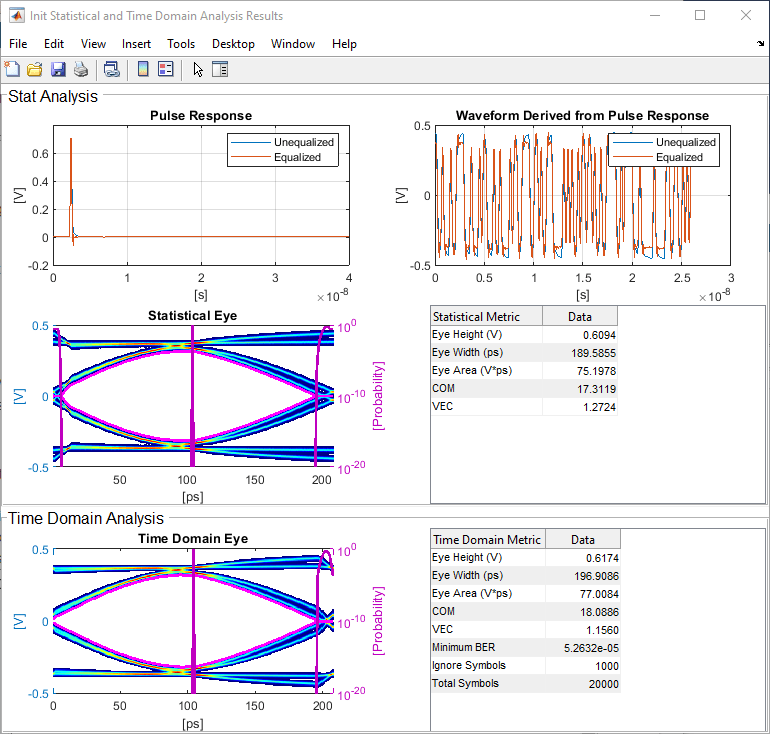Open the Help menu

point(344,44)
